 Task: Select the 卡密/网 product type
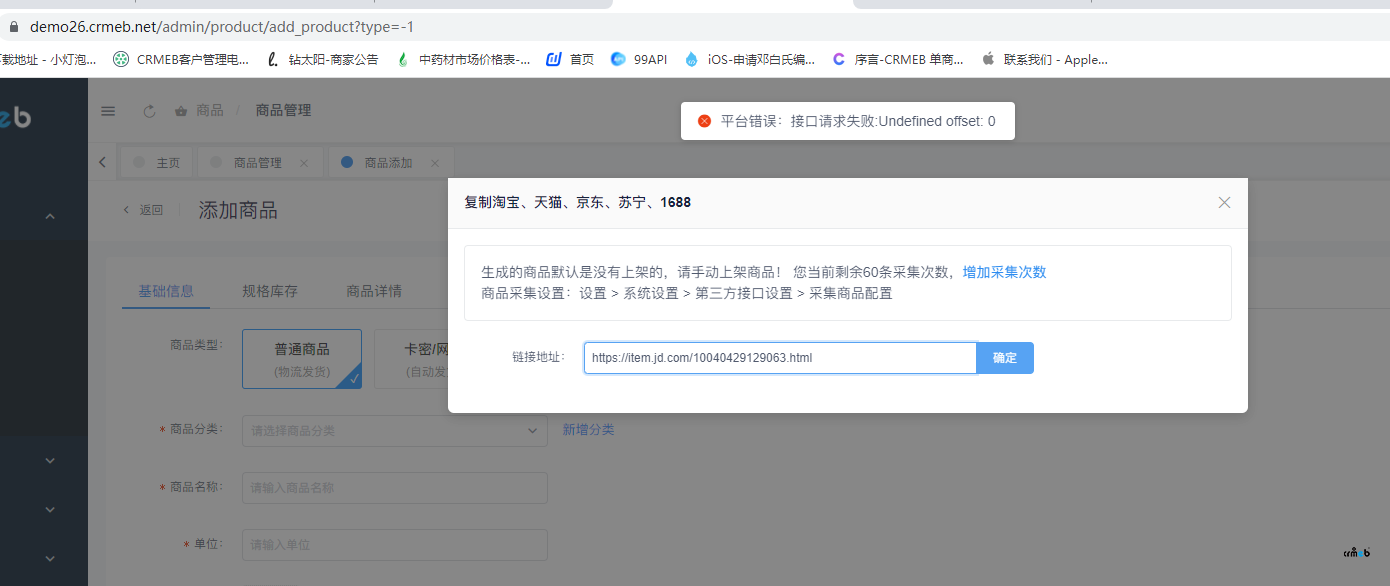(x=411, y=359)
